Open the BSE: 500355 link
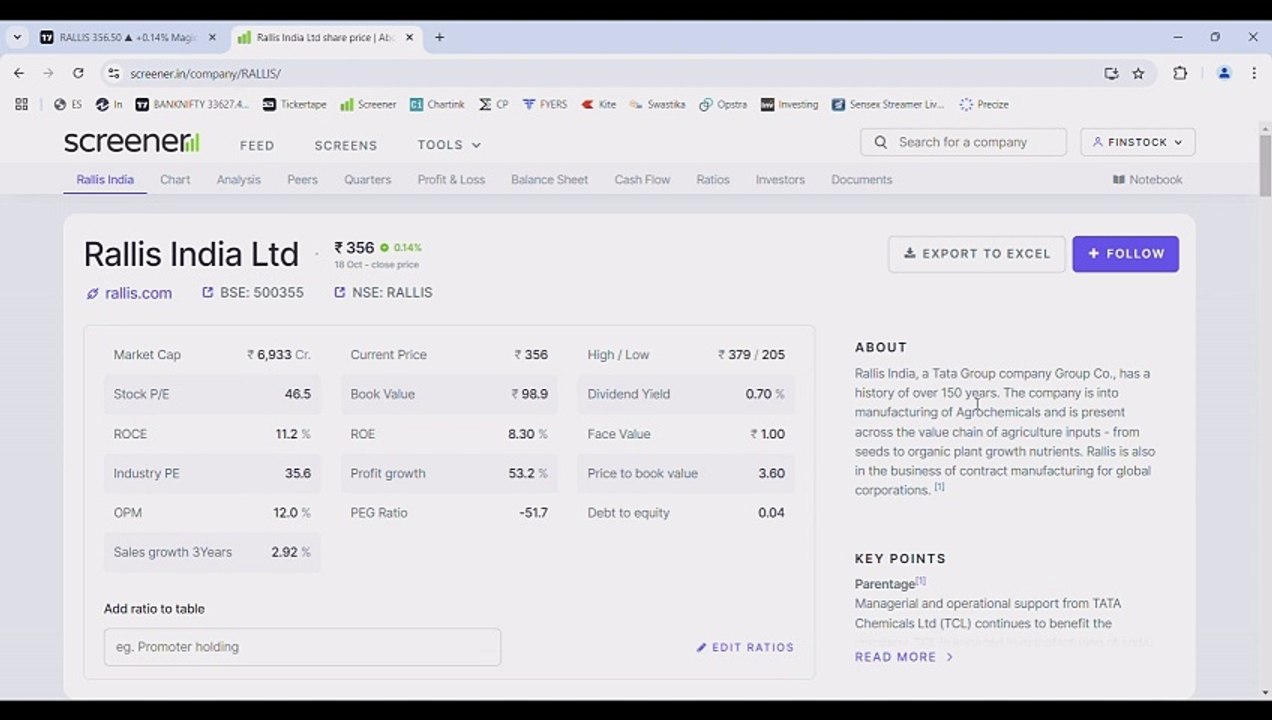This screenshot has width=1272, height=720. [253, 292]
